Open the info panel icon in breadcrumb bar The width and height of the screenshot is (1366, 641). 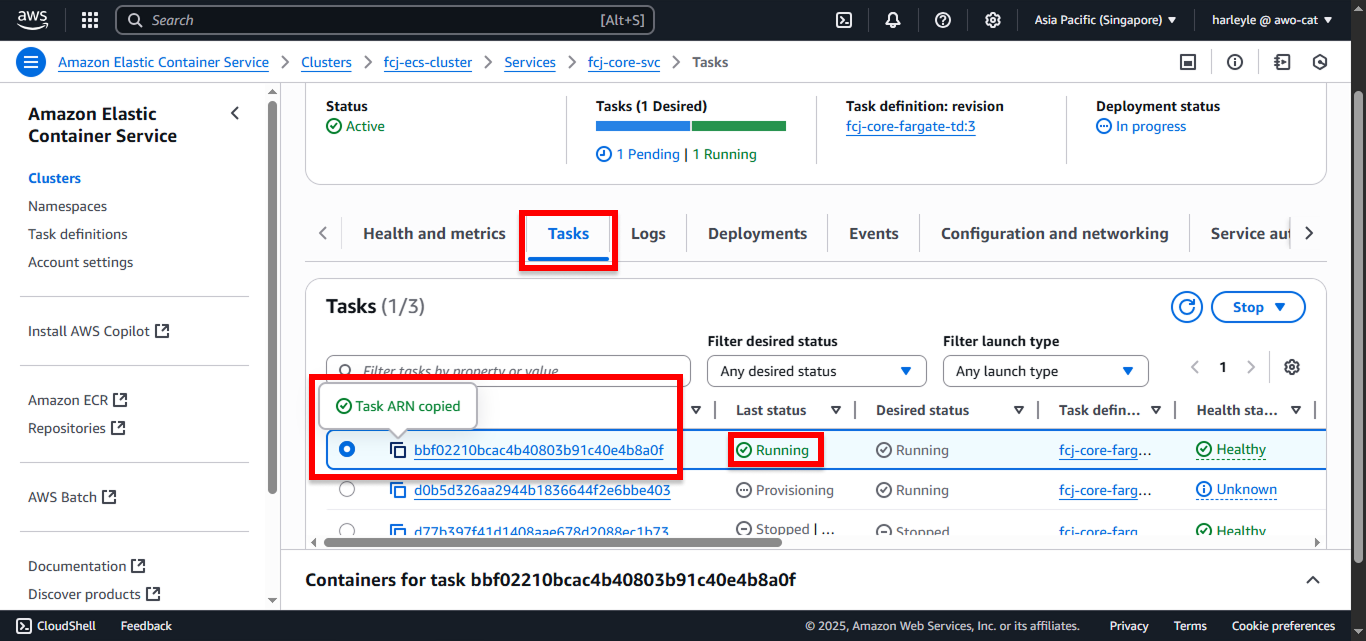[x=1235, y=62]
